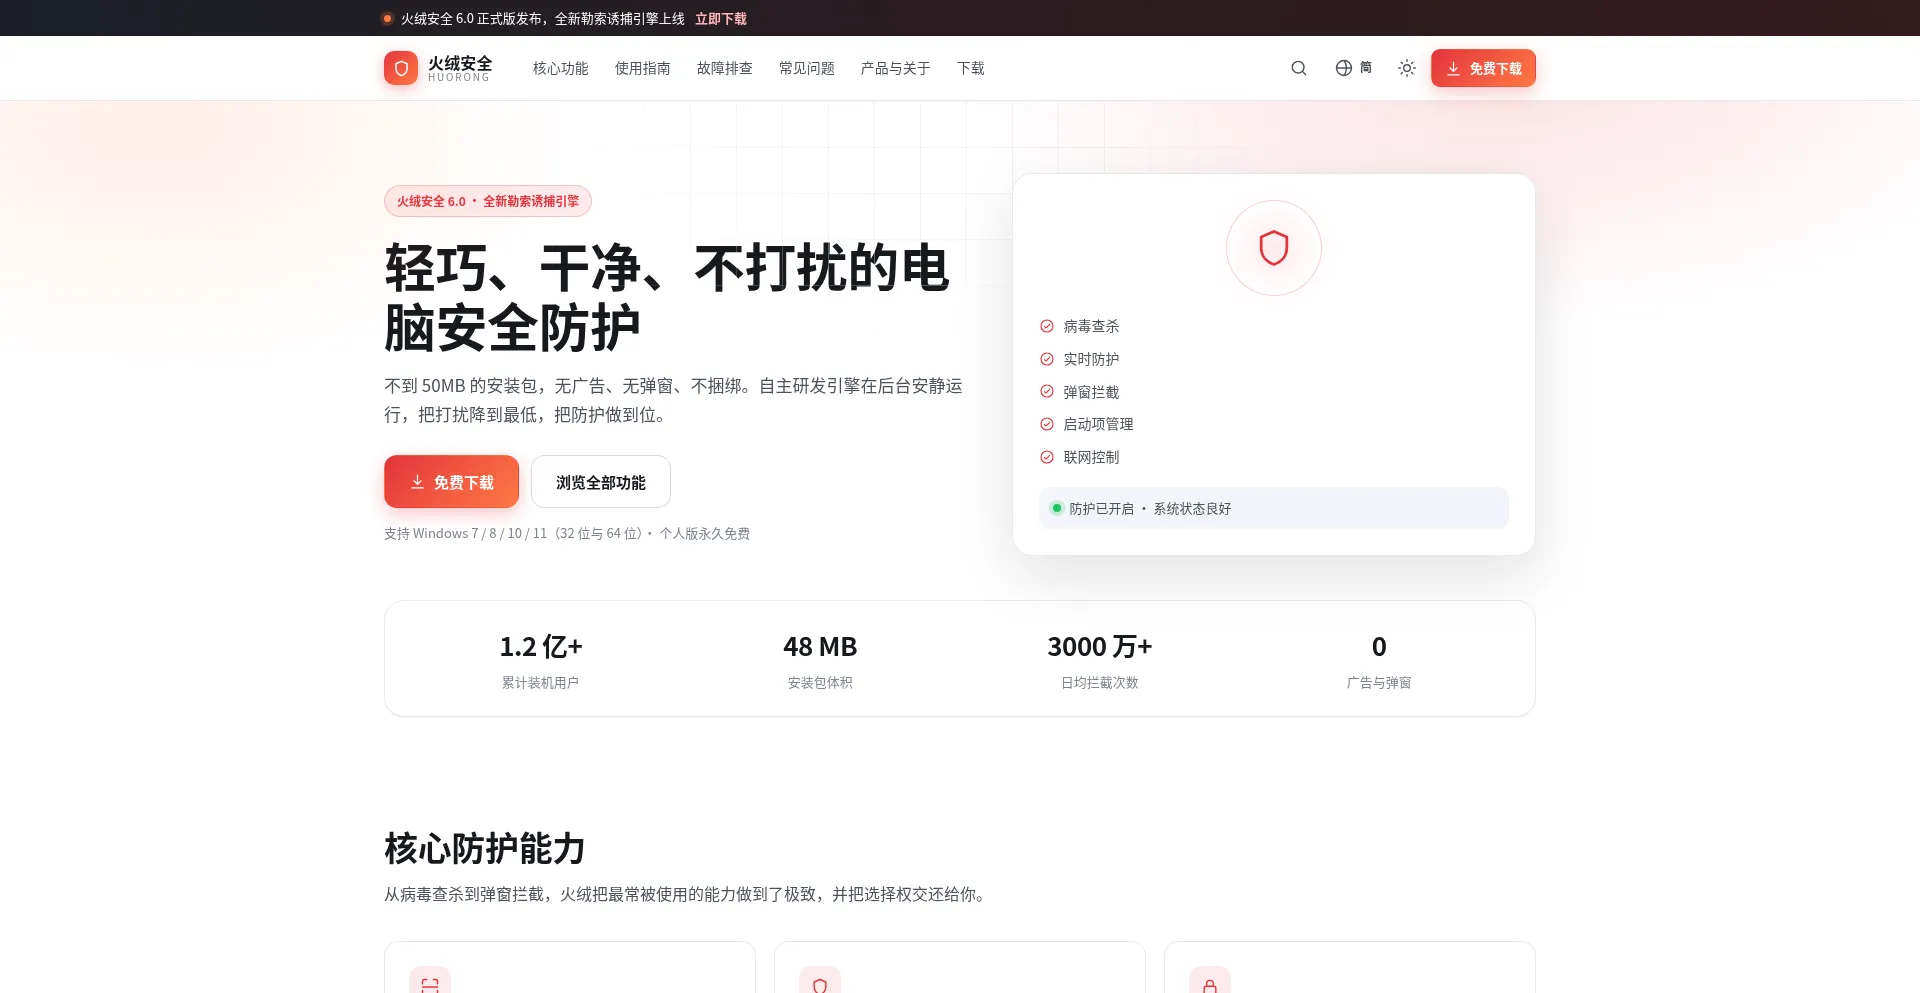Click 简 language label in header
Image resolution: width=1920 pixels, height=993 pixels.
(x=1366, y=68)
